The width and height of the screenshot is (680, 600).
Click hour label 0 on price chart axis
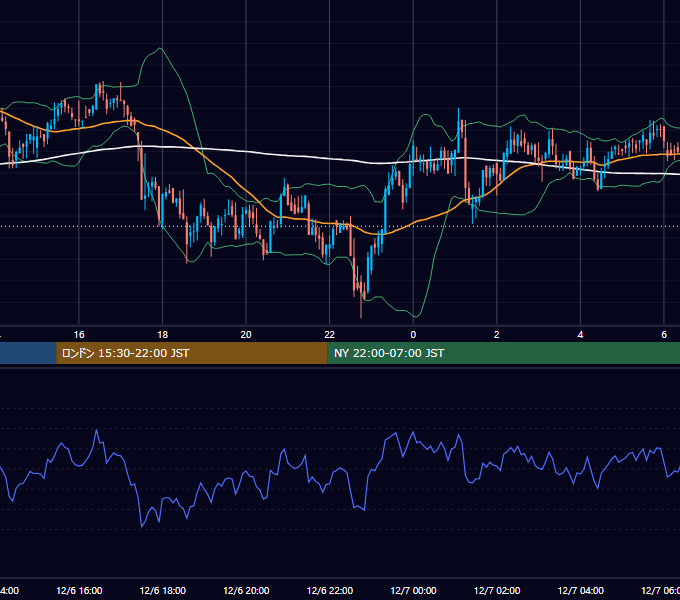click(x=413, y=335)
